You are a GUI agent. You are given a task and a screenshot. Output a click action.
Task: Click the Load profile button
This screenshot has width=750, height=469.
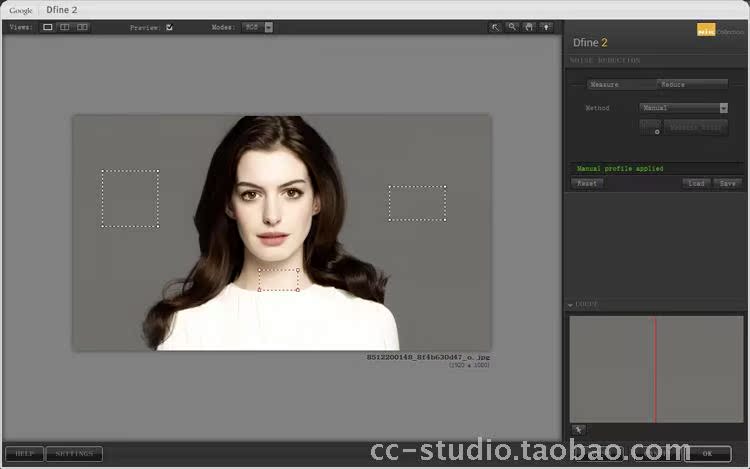click(696, 183)
